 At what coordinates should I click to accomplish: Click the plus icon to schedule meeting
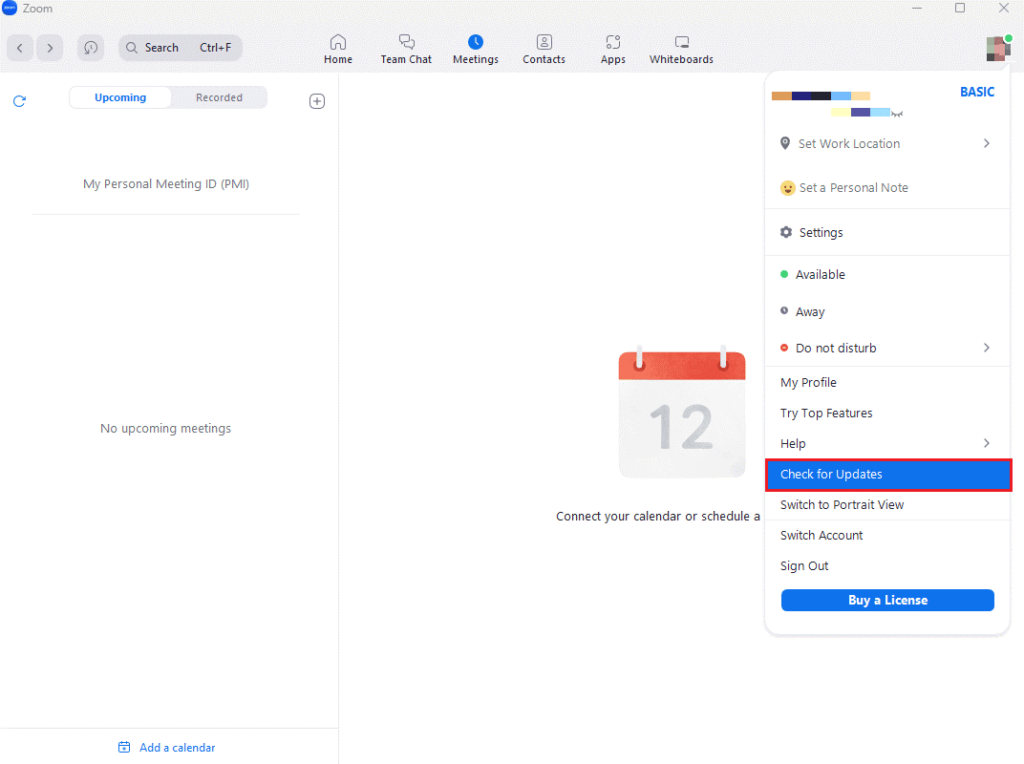click(x=317, y=101)
